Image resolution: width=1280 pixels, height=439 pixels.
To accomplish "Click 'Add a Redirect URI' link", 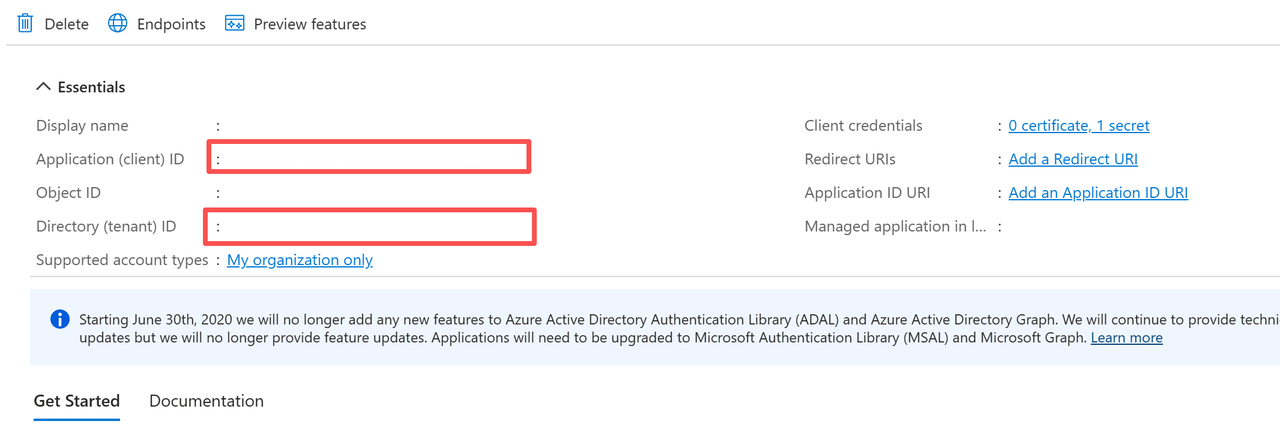I will pos(1073,159).
